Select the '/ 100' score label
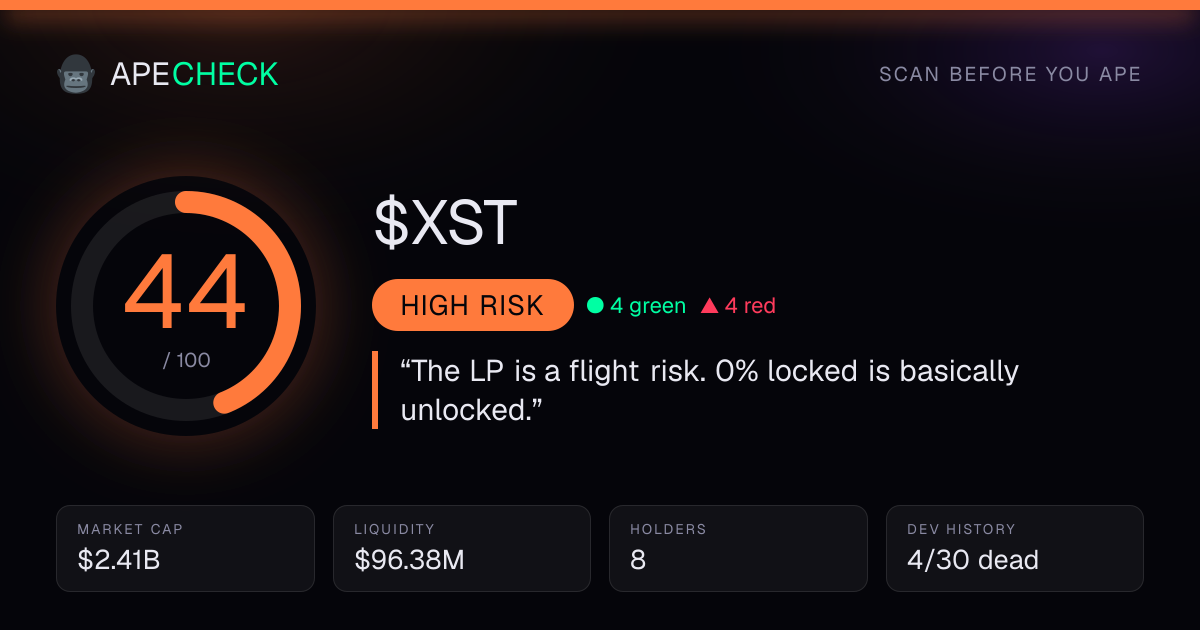Image resolution: width=1200 pixels, height=630 pixels. coord(187,360)
